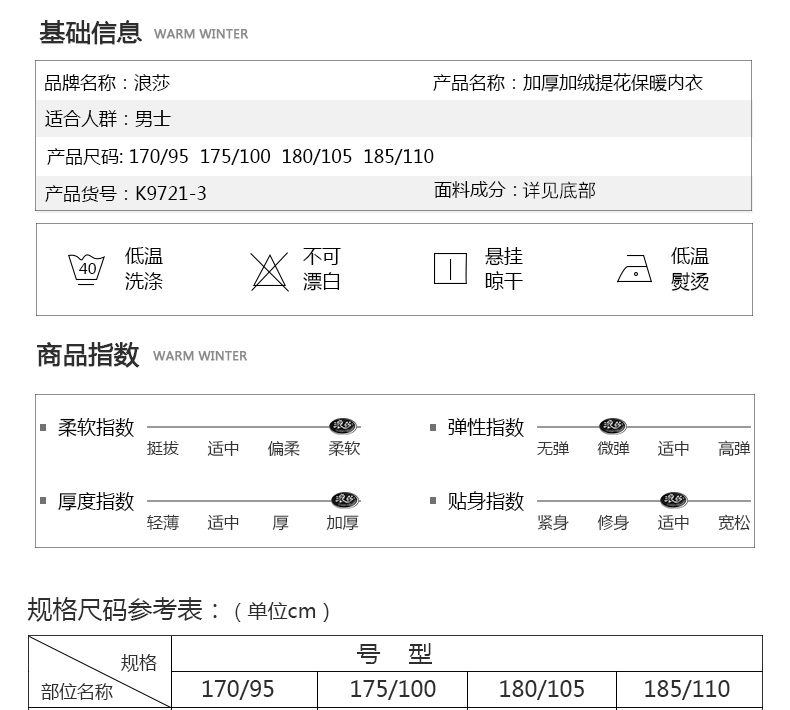Click the 40-degree low-temperature wash icon
This screenshot has width=790, height=710.
point(87,269)
